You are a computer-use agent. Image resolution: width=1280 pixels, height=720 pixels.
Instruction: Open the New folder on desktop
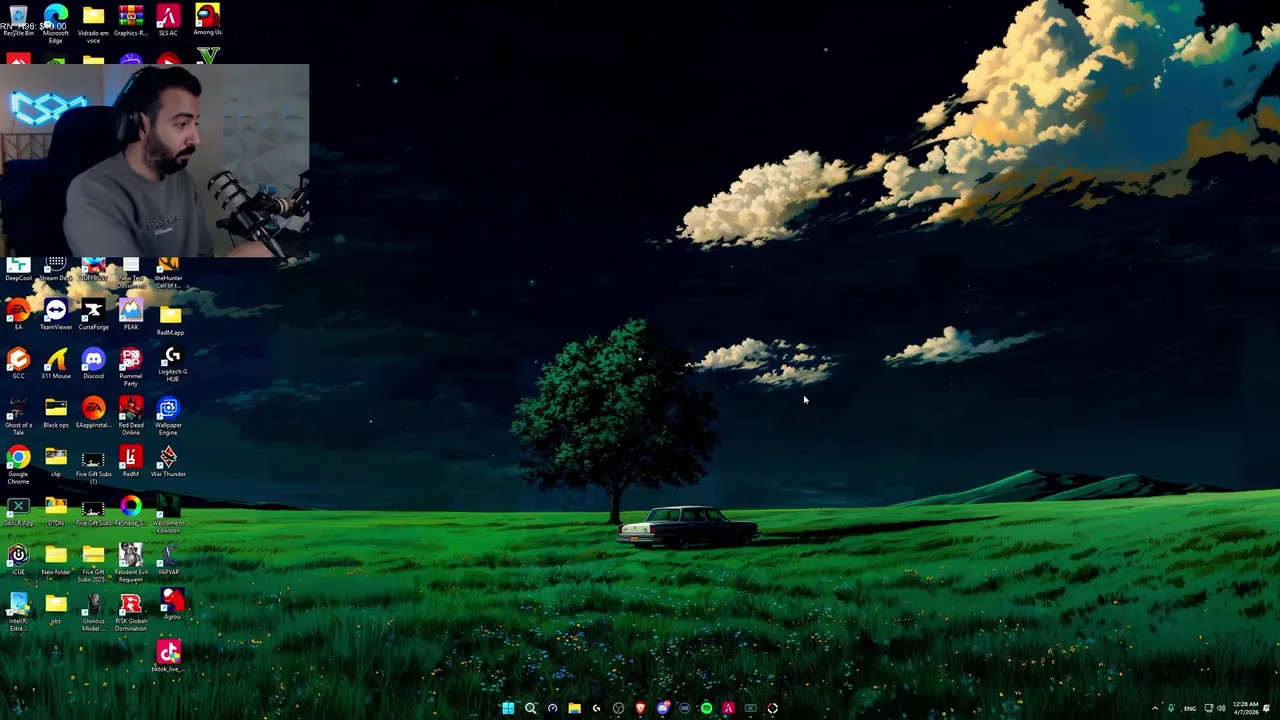(x=56, y=561)
